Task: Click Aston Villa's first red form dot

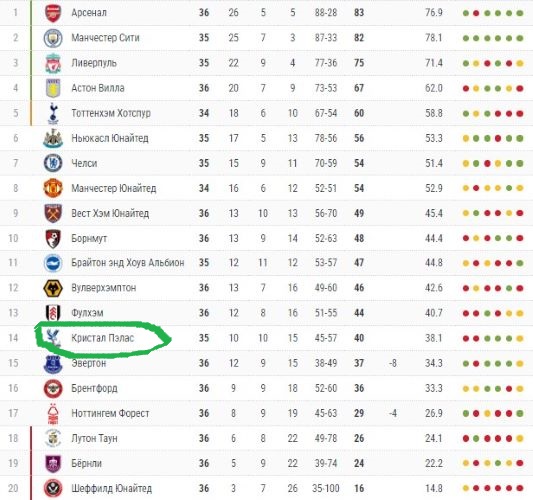Action: 466,88
